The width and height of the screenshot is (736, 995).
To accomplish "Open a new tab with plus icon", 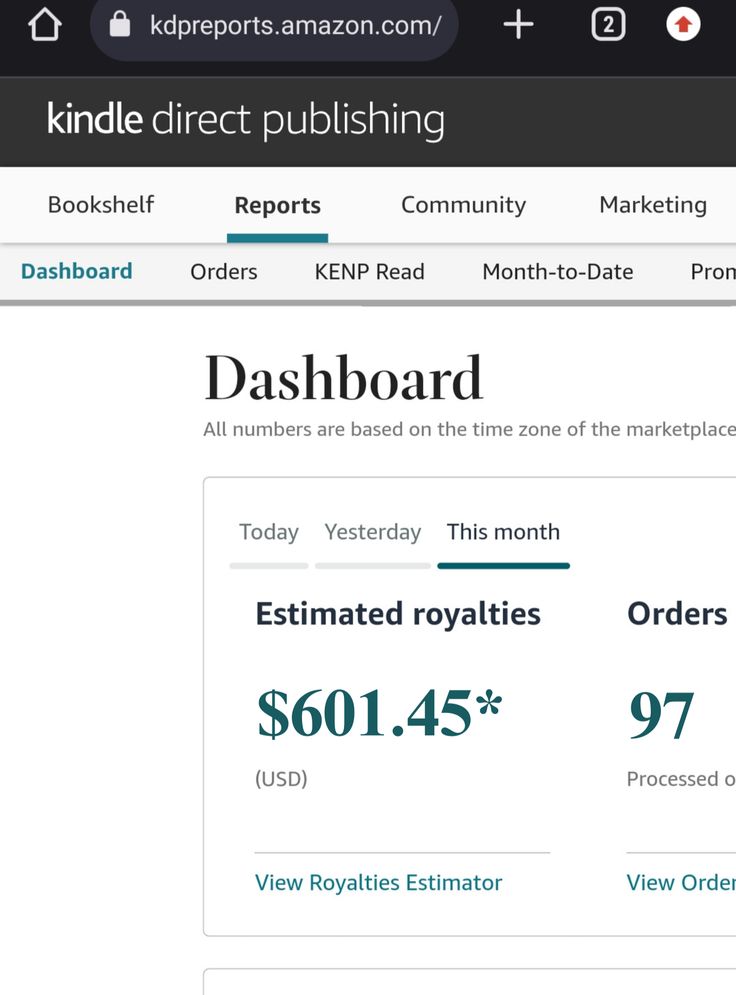I will [518, 25].
